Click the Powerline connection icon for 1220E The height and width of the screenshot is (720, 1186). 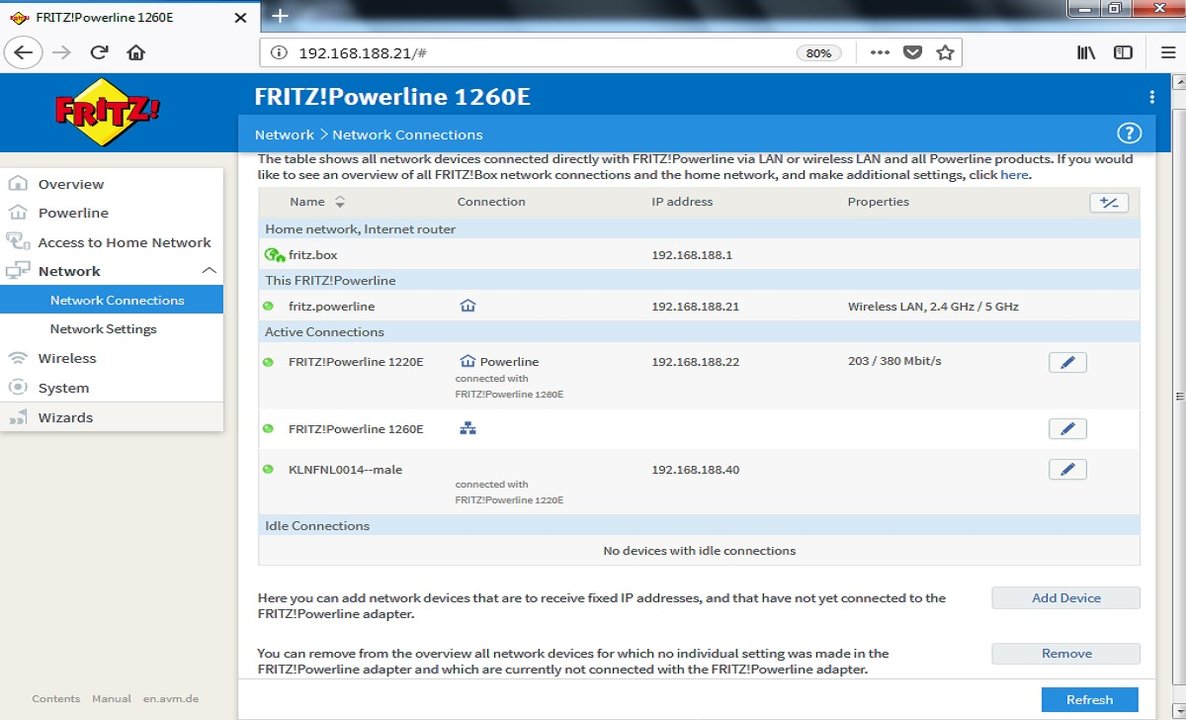coord(467,362)
